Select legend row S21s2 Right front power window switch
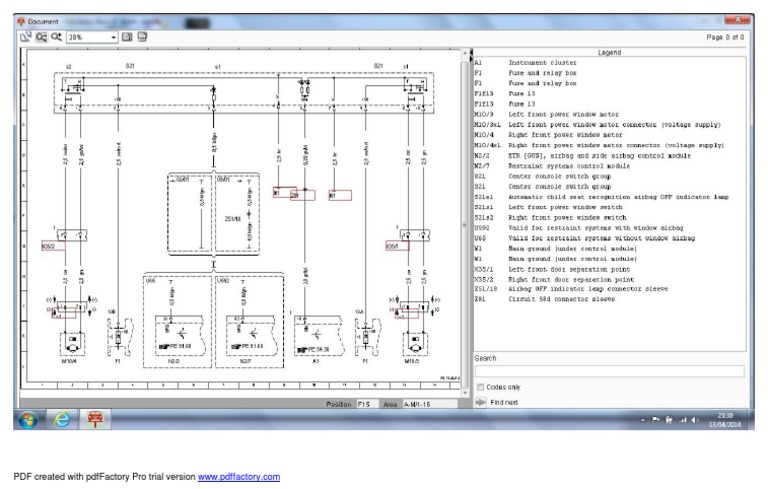 pos(609,218)
